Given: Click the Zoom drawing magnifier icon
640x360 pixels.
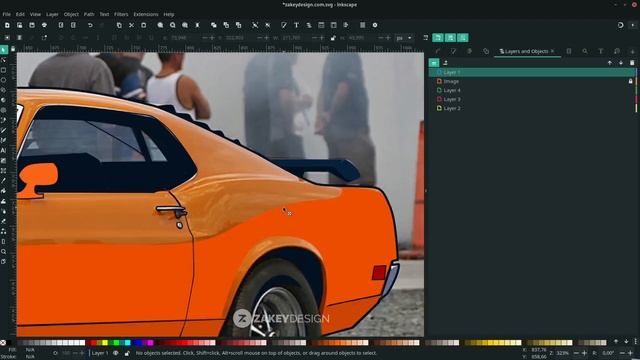Looking at the screenshot, I should click(173, 25).
